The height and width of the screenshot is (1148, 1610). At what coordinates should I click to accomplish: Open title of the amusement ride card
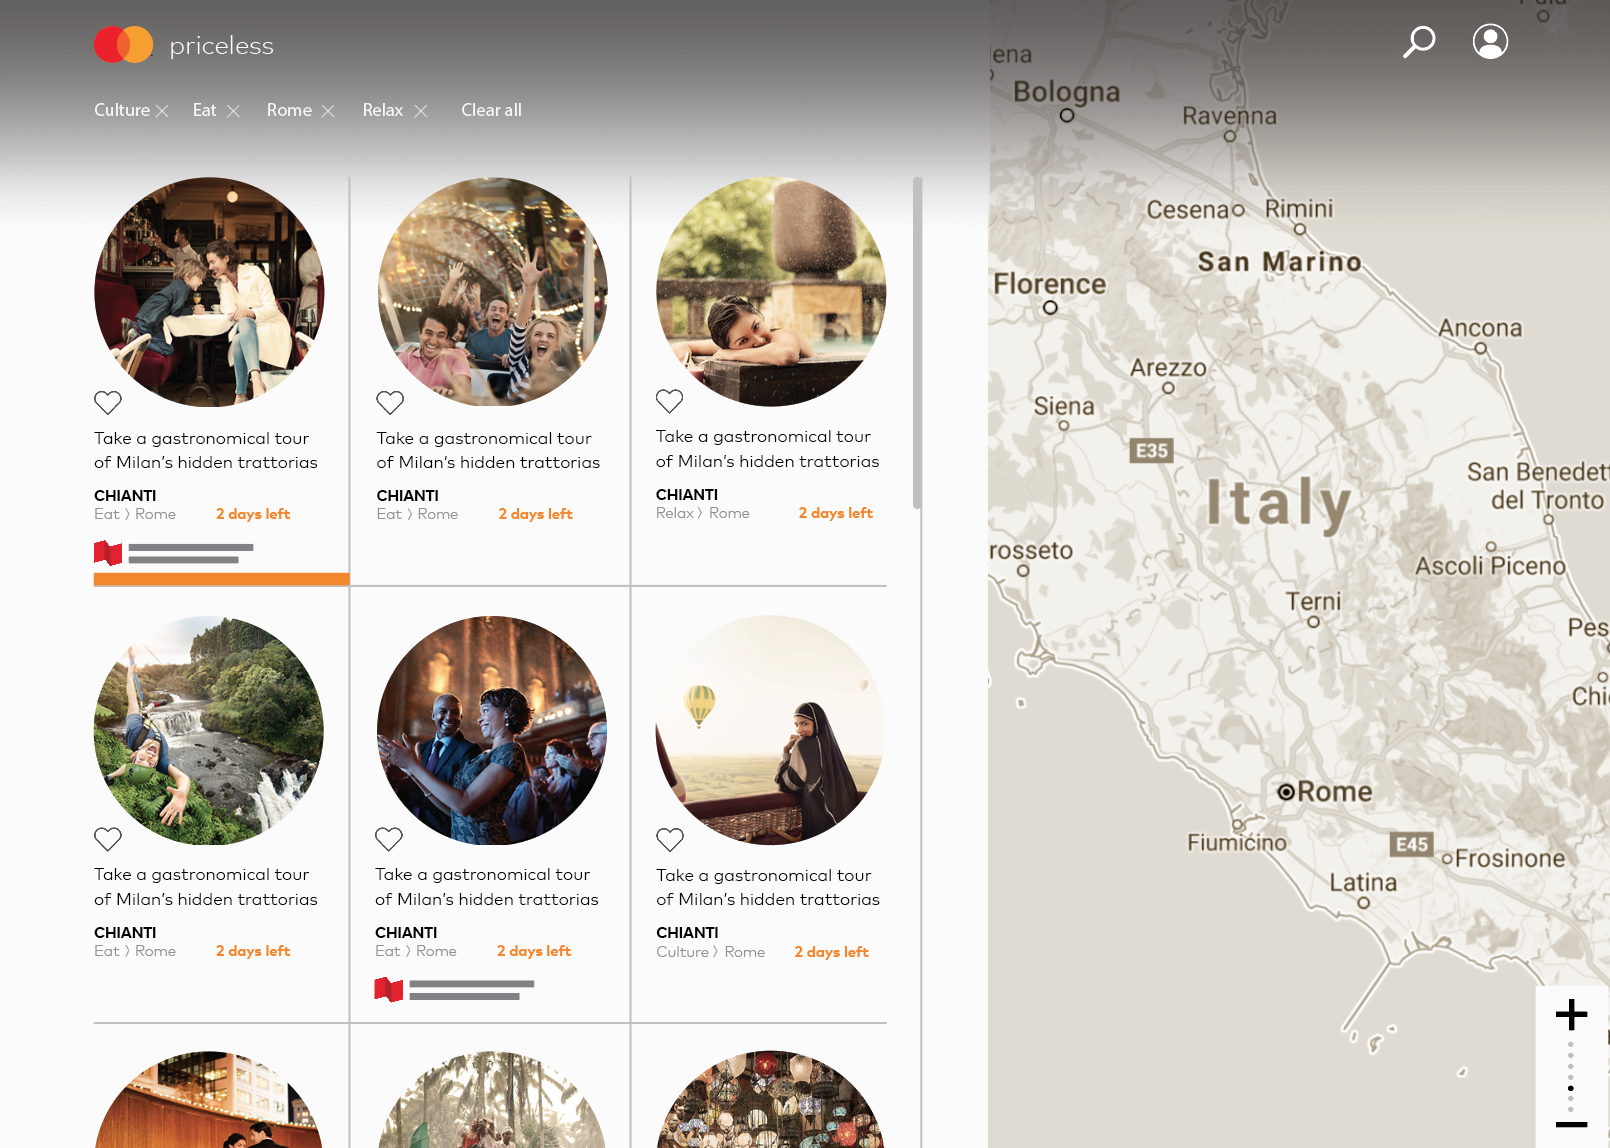(488, 450)
